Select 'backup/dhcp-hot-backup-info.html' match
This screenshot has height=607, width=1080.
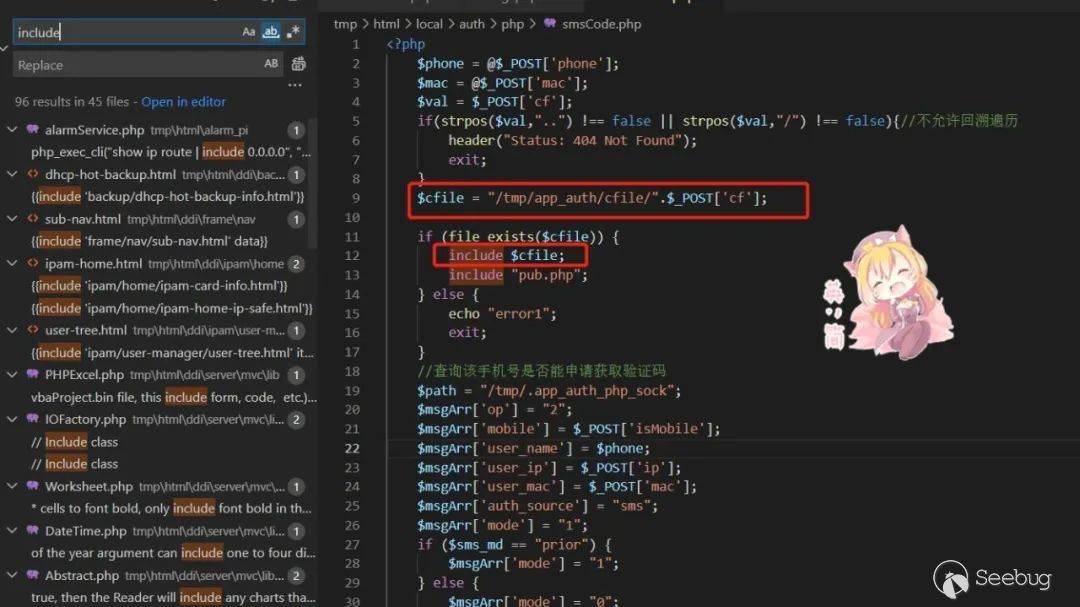coord(167,196)
